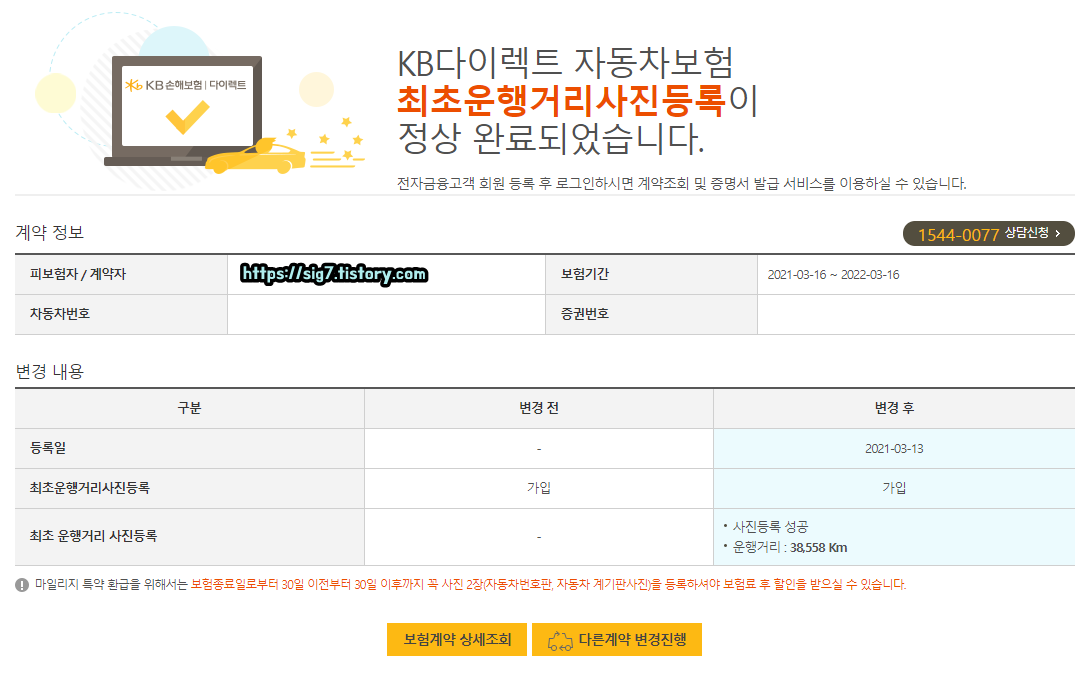The width and height of the screenshot is (1089, 678).
Task: Click the 변경 전 column header
Action: 539,408
